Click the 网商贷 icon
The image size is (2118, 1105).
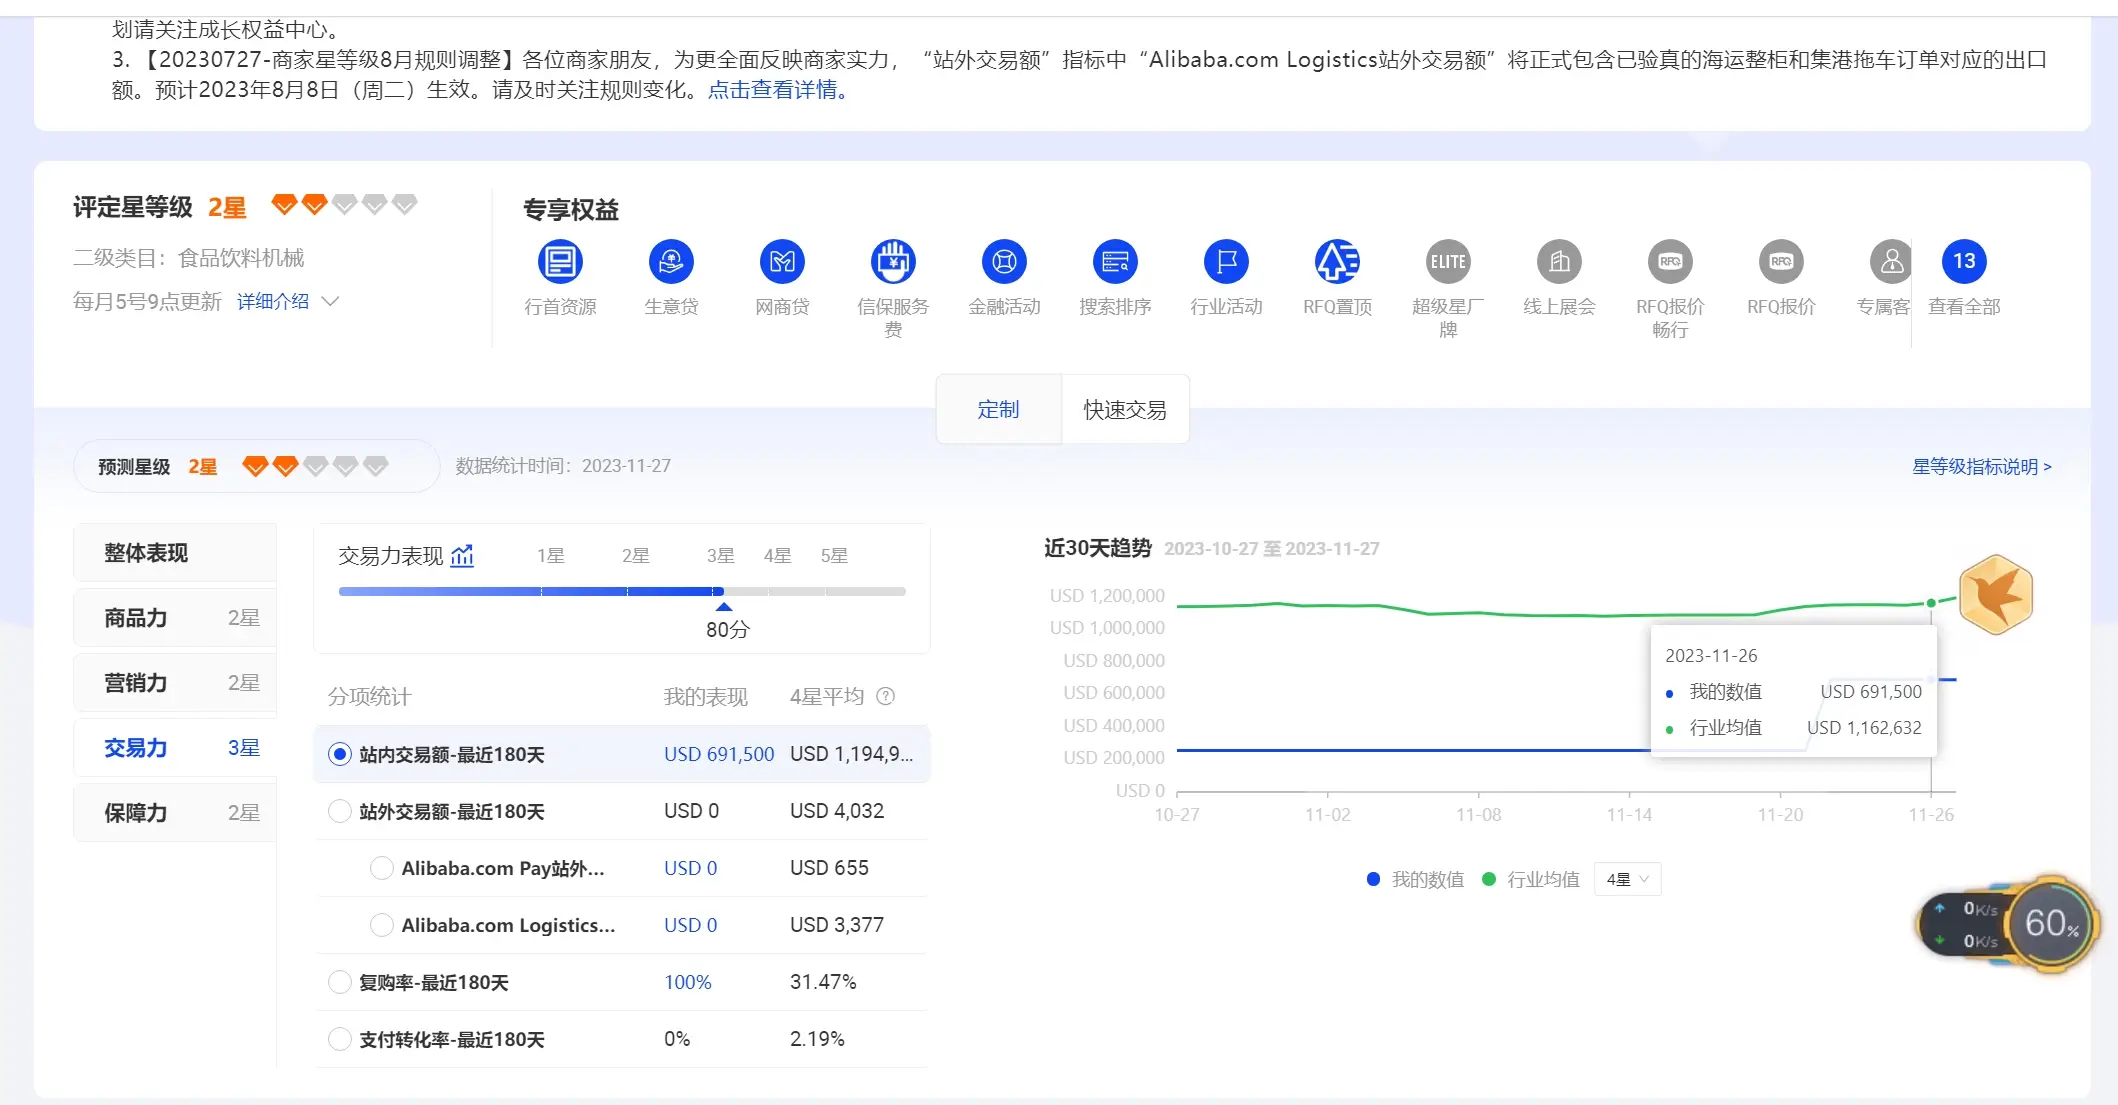pyautogui.click(x=782, y=262)
